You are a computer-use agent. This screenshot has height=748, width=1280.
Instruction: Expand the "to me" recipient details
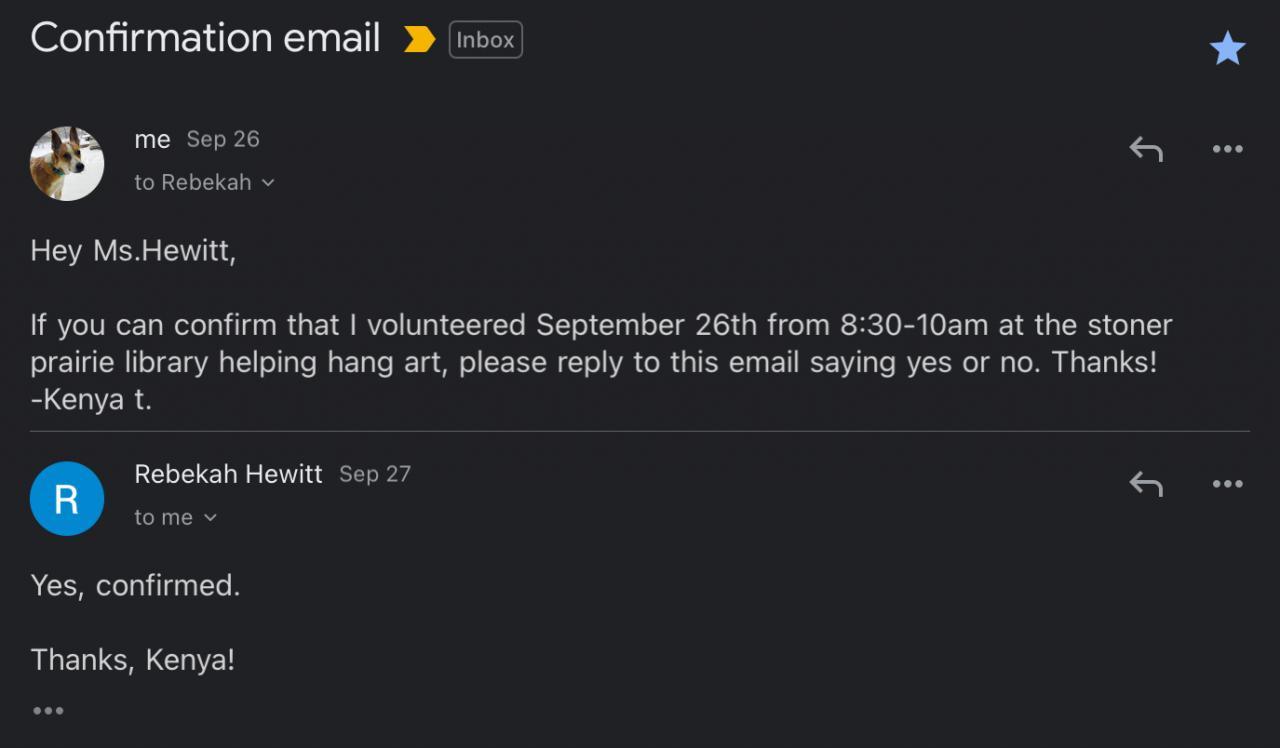pos(175,517)
